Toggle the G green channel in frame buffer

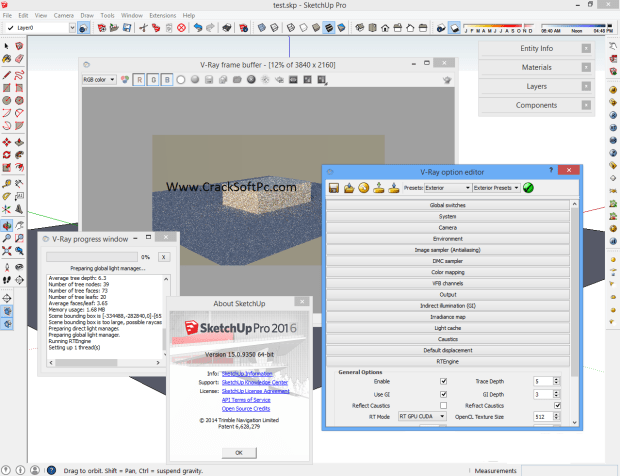pyautogui.click(x=153, y=80)
